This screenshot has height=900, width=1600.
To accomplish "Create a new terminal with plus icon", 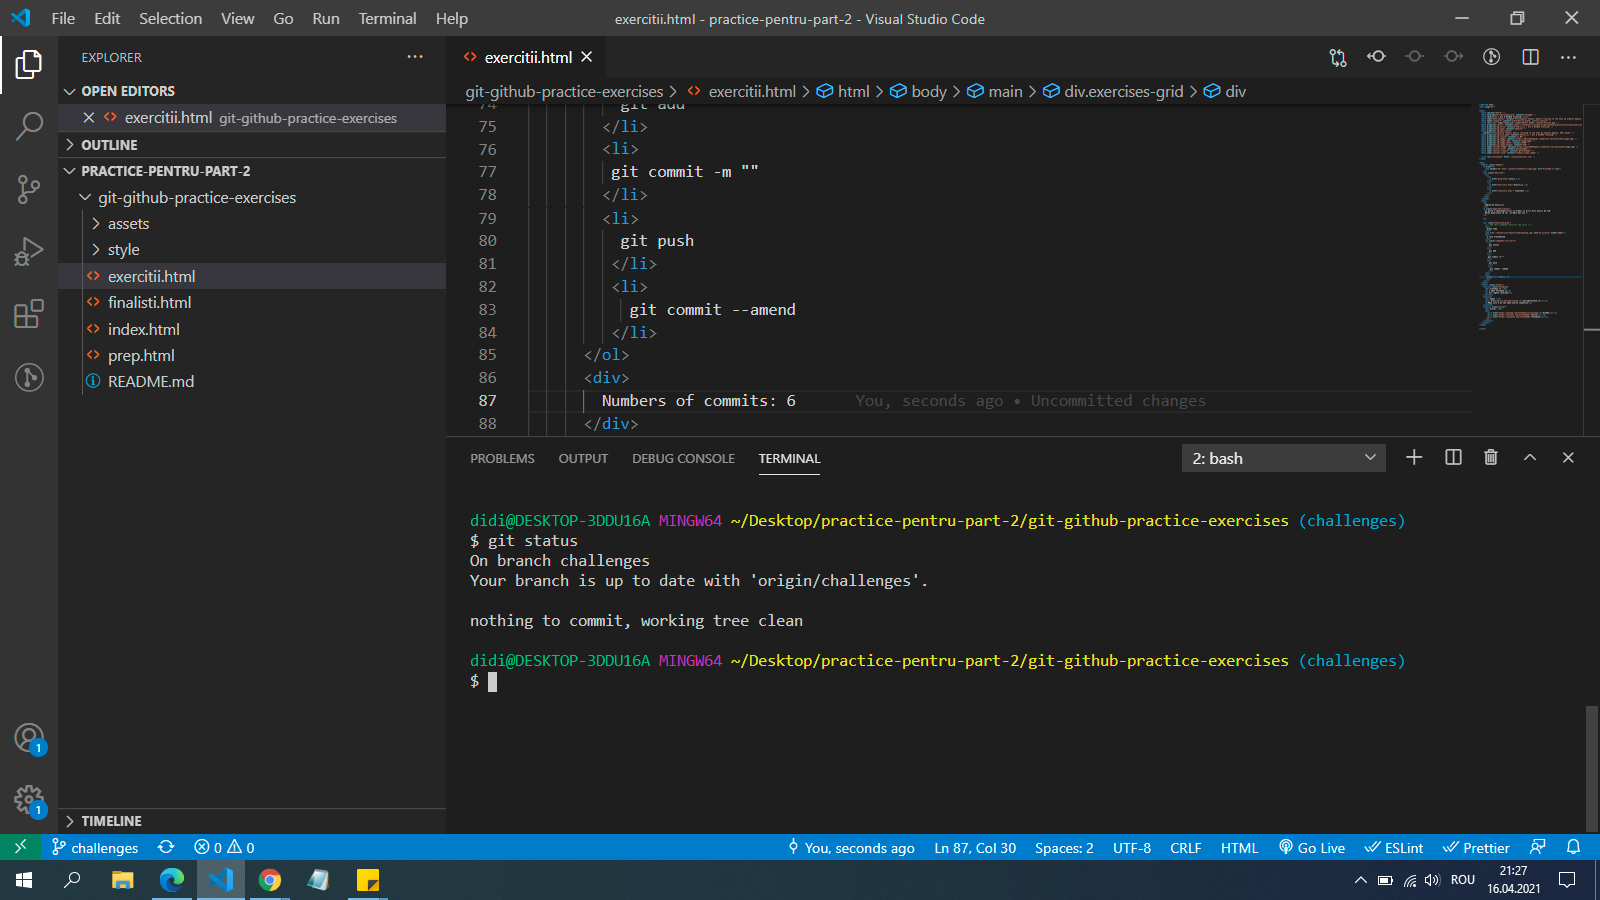I will (1414, 457).
